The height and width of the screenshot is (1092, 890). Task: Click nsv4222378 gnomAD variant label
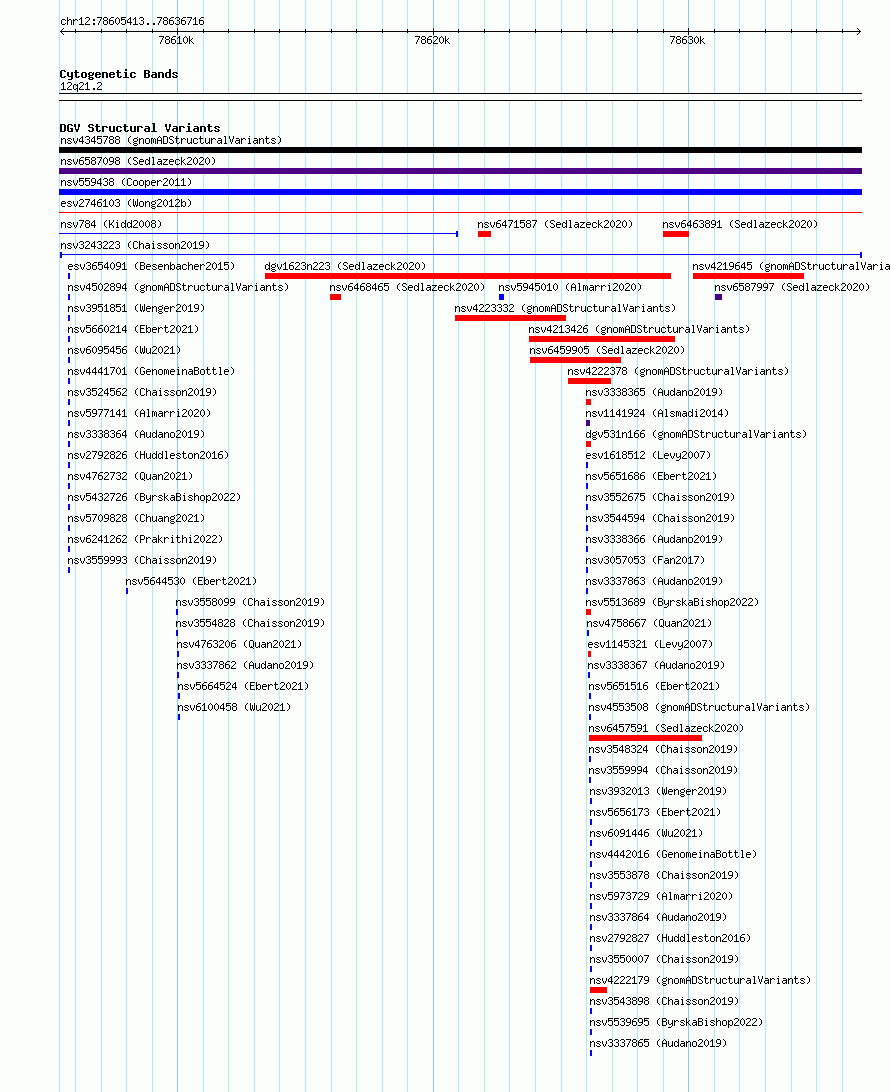(678, 370)
